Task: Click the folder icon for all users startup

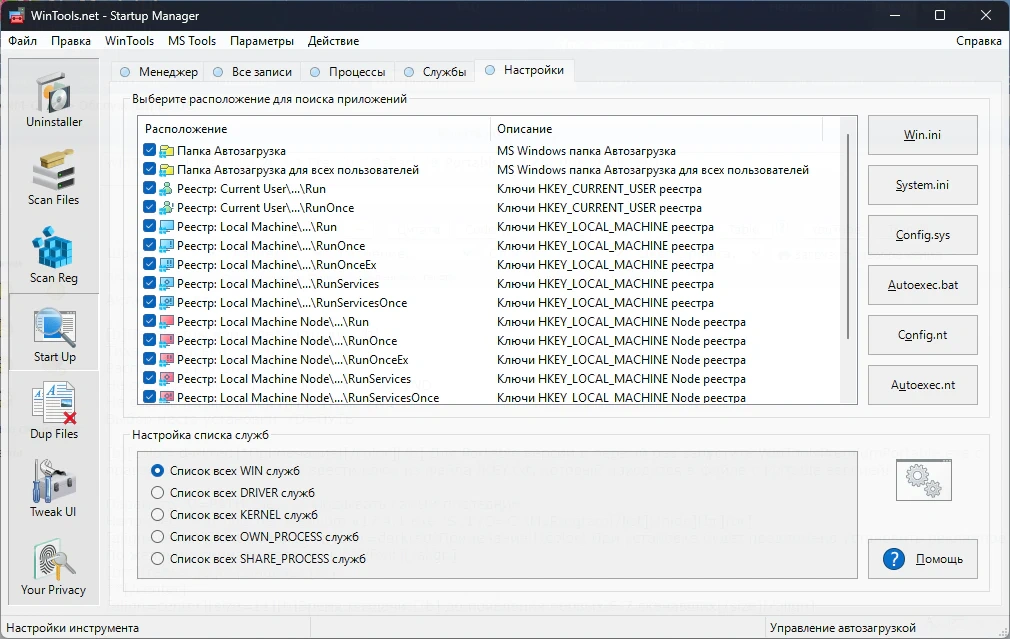Action: pyautogui.click(x=167, y=169)
